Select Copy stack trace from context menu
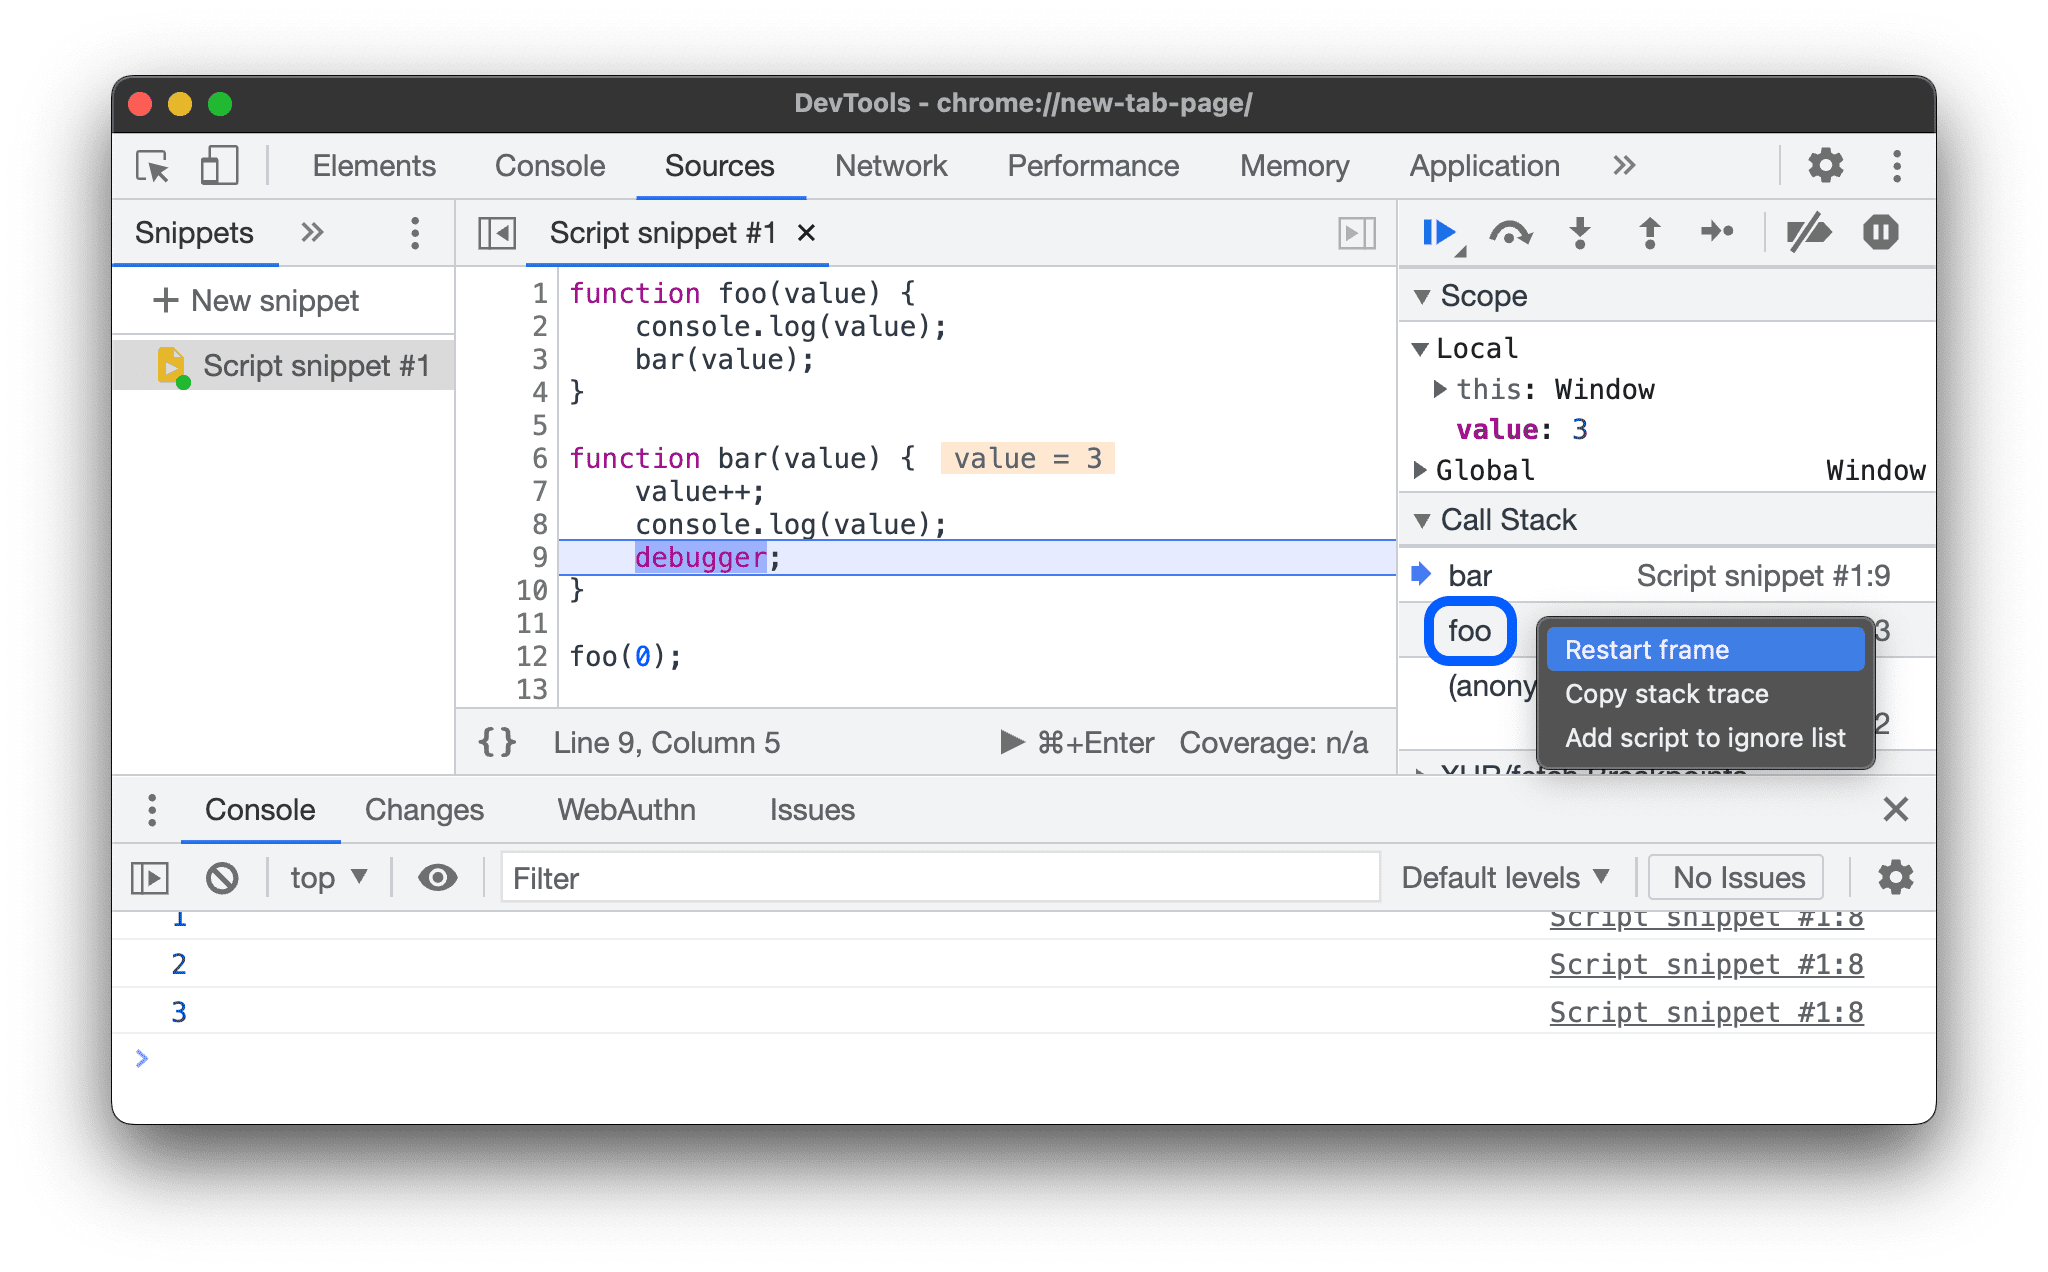Screen dimensions: 2048x1272 click(1667, 693)
